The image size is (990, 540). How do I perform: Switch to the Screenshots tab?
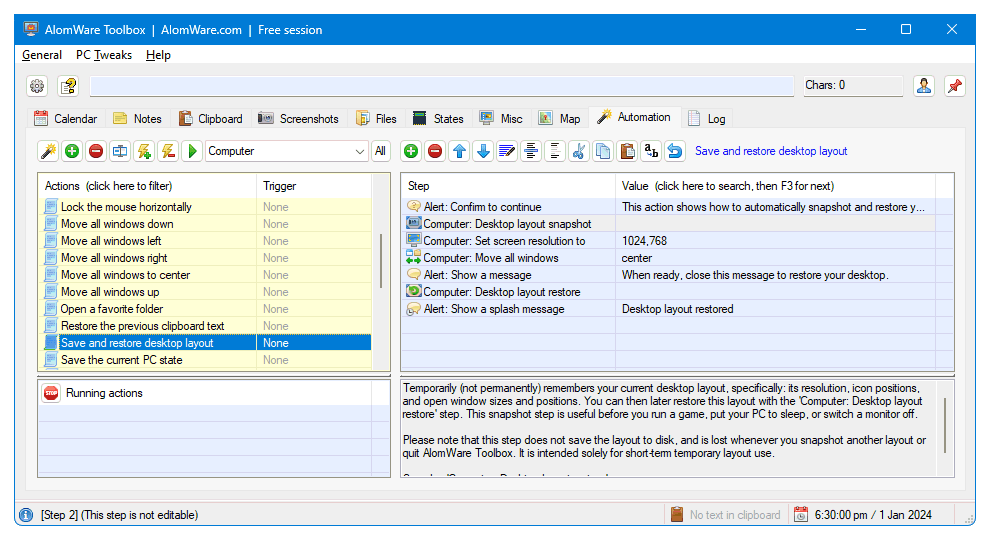pos(298,118)
